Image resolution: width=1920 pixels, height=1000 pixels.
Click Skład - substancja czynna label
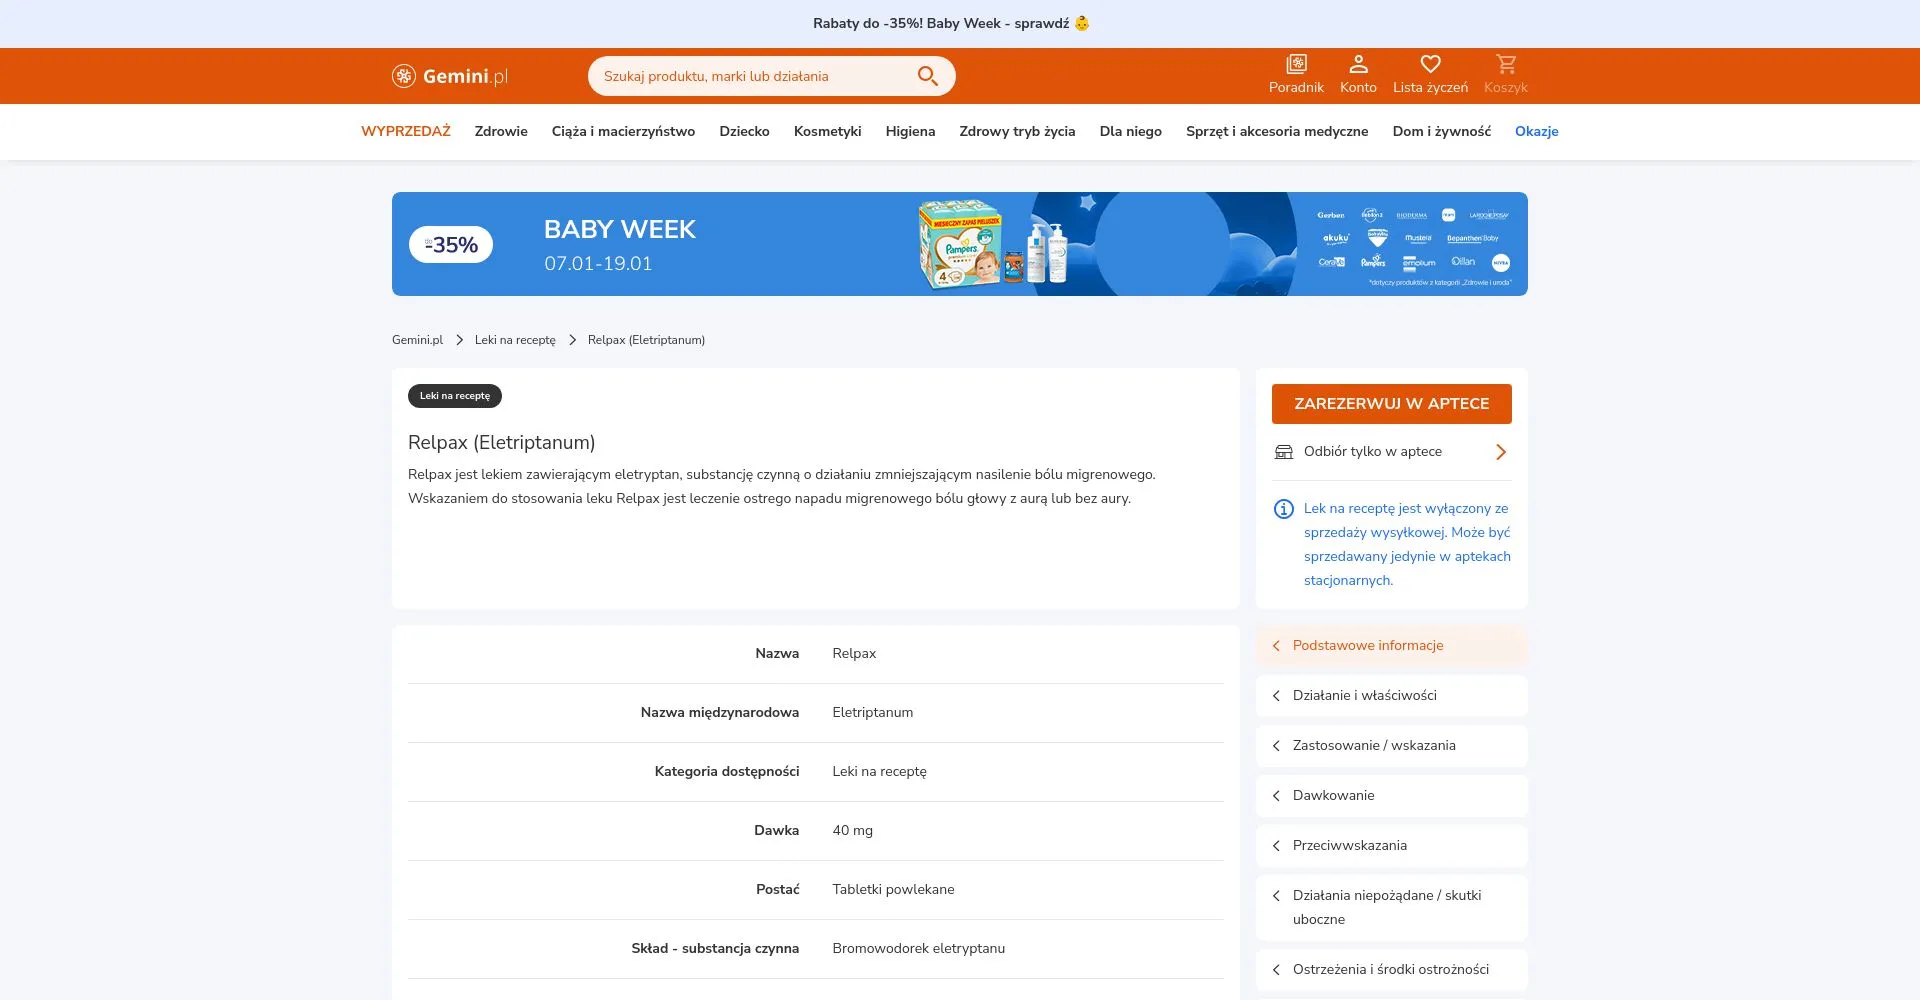point(715,949)
